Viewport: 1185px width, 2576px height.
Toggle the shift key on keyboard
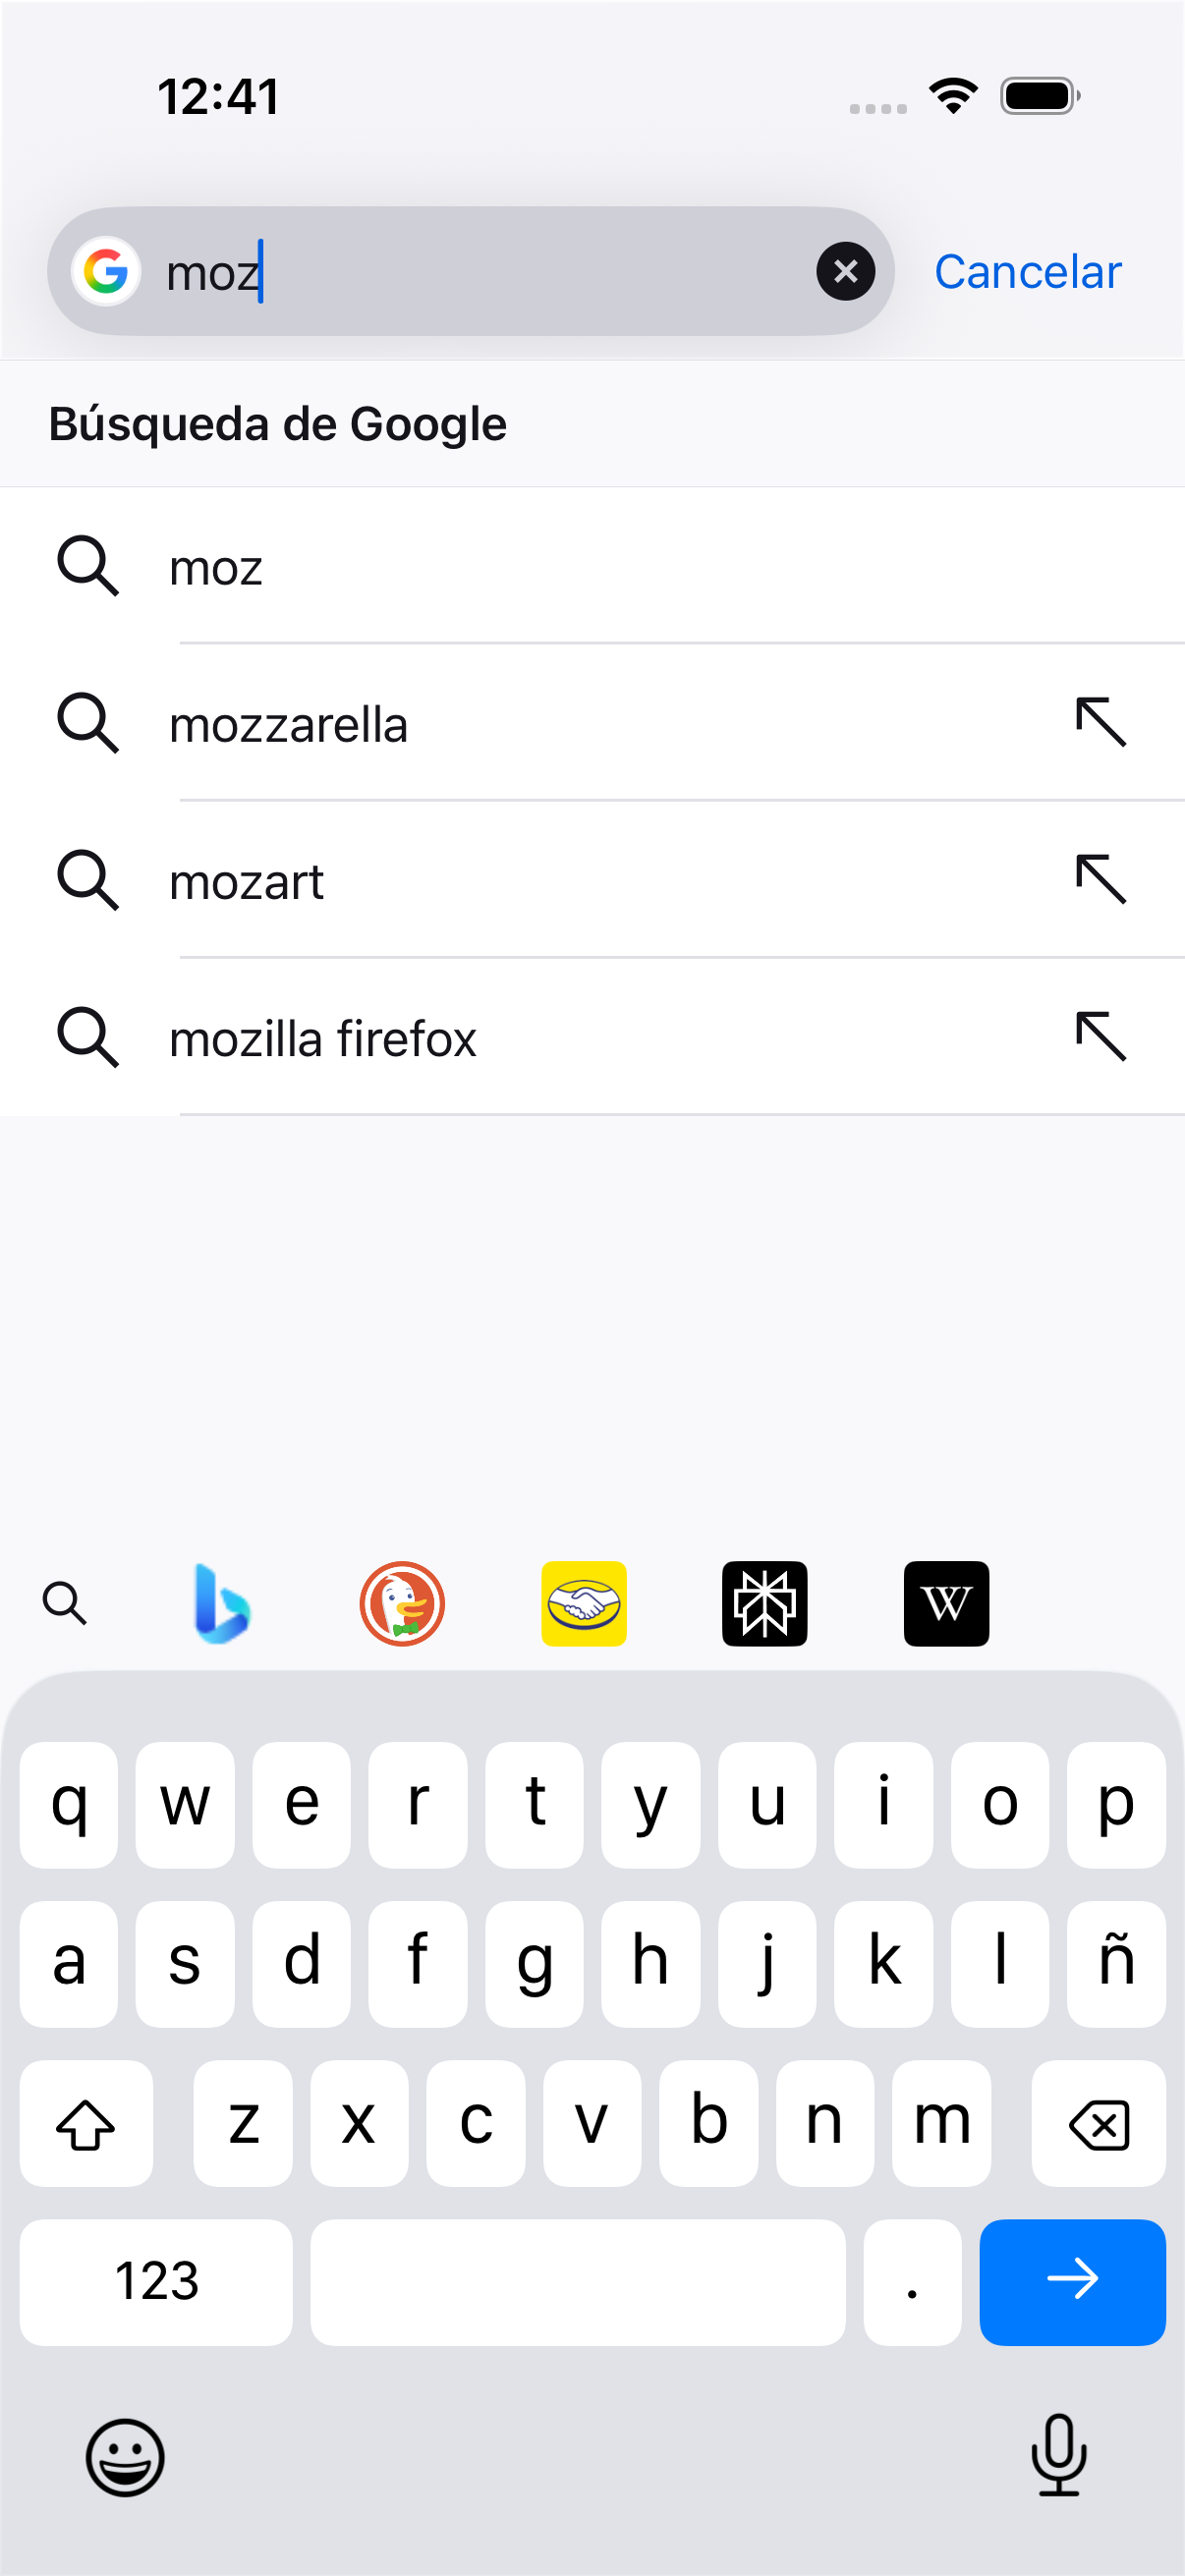[x=86, y=2122]
